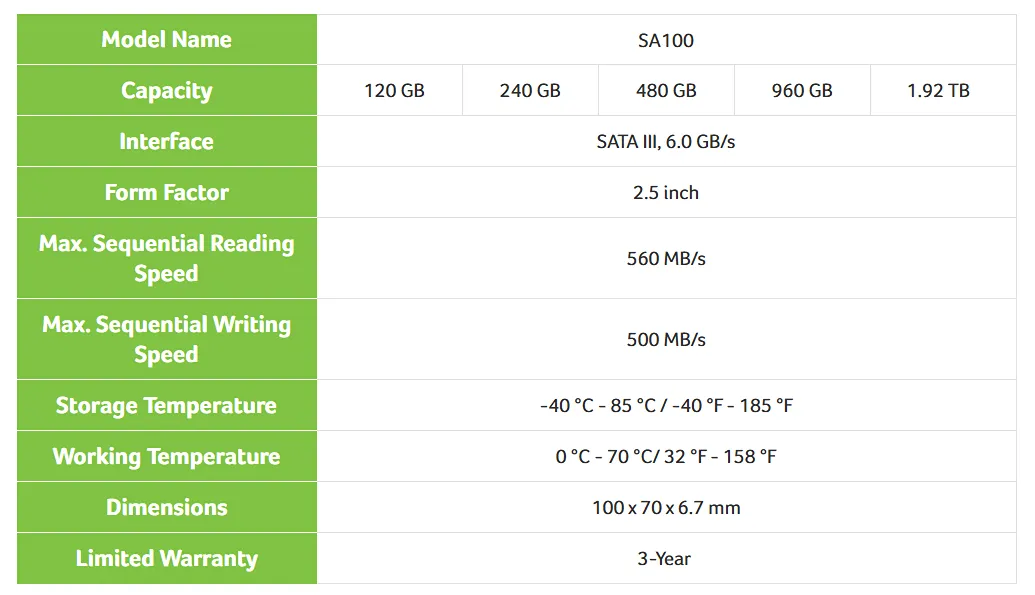
Task: Click the 100 x 70 x 6.7 mm value
Action: click(x=666, y=507)
